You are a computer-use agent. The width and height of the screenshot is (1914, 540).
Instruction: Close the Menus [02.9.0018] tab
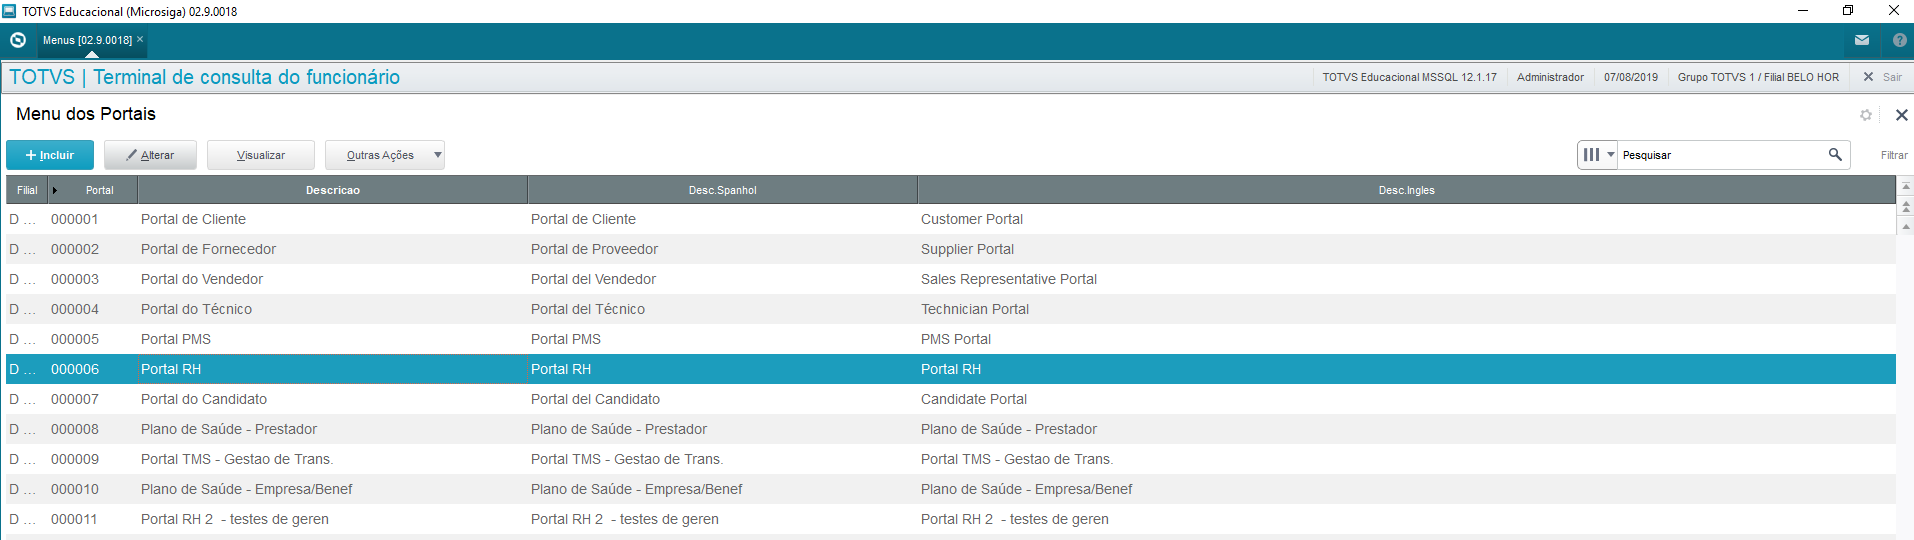click(140, 39)
